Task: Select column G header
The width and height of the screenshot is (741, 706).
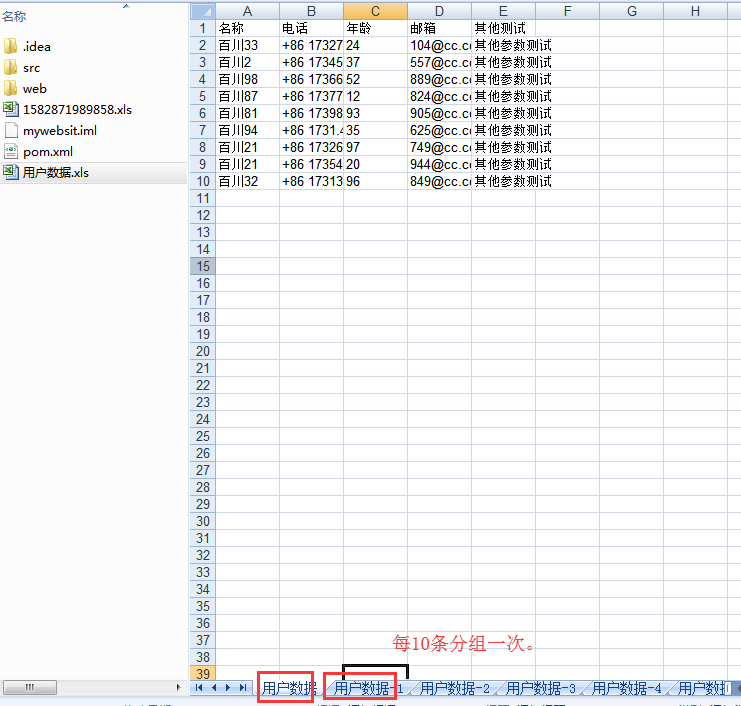Action: [631, 11]
